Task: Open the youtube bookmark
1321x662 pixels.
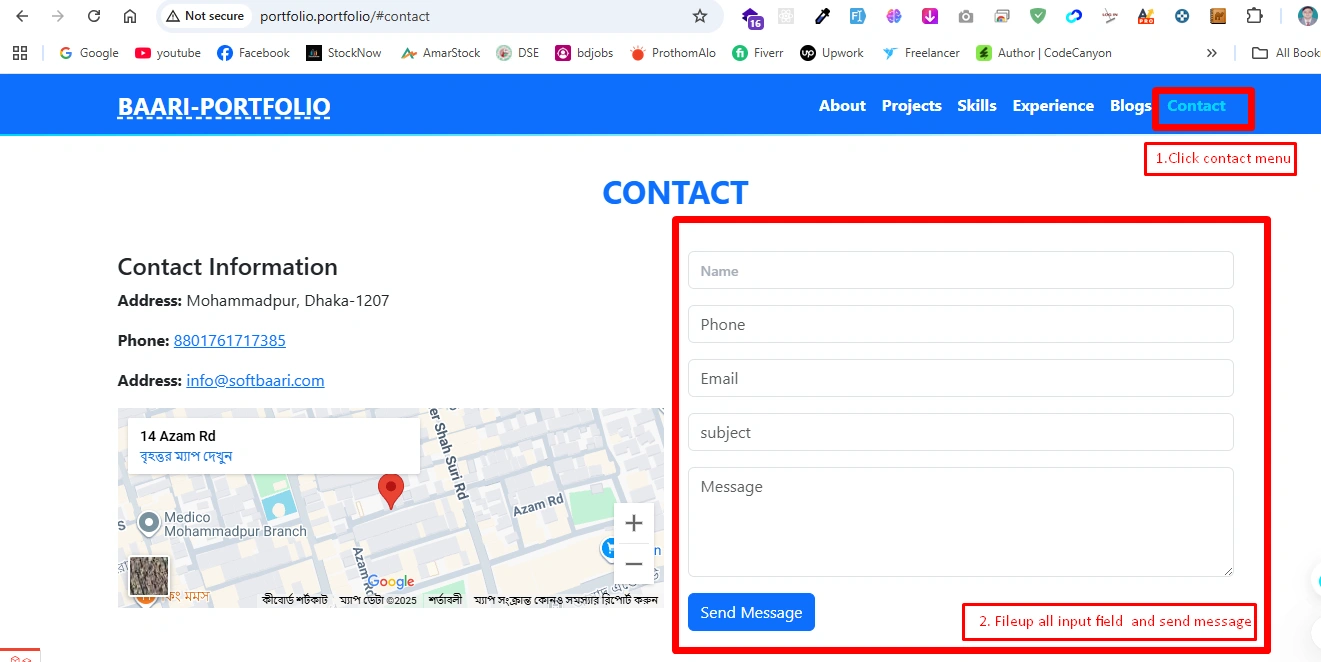Action: (x=168, y=53)
